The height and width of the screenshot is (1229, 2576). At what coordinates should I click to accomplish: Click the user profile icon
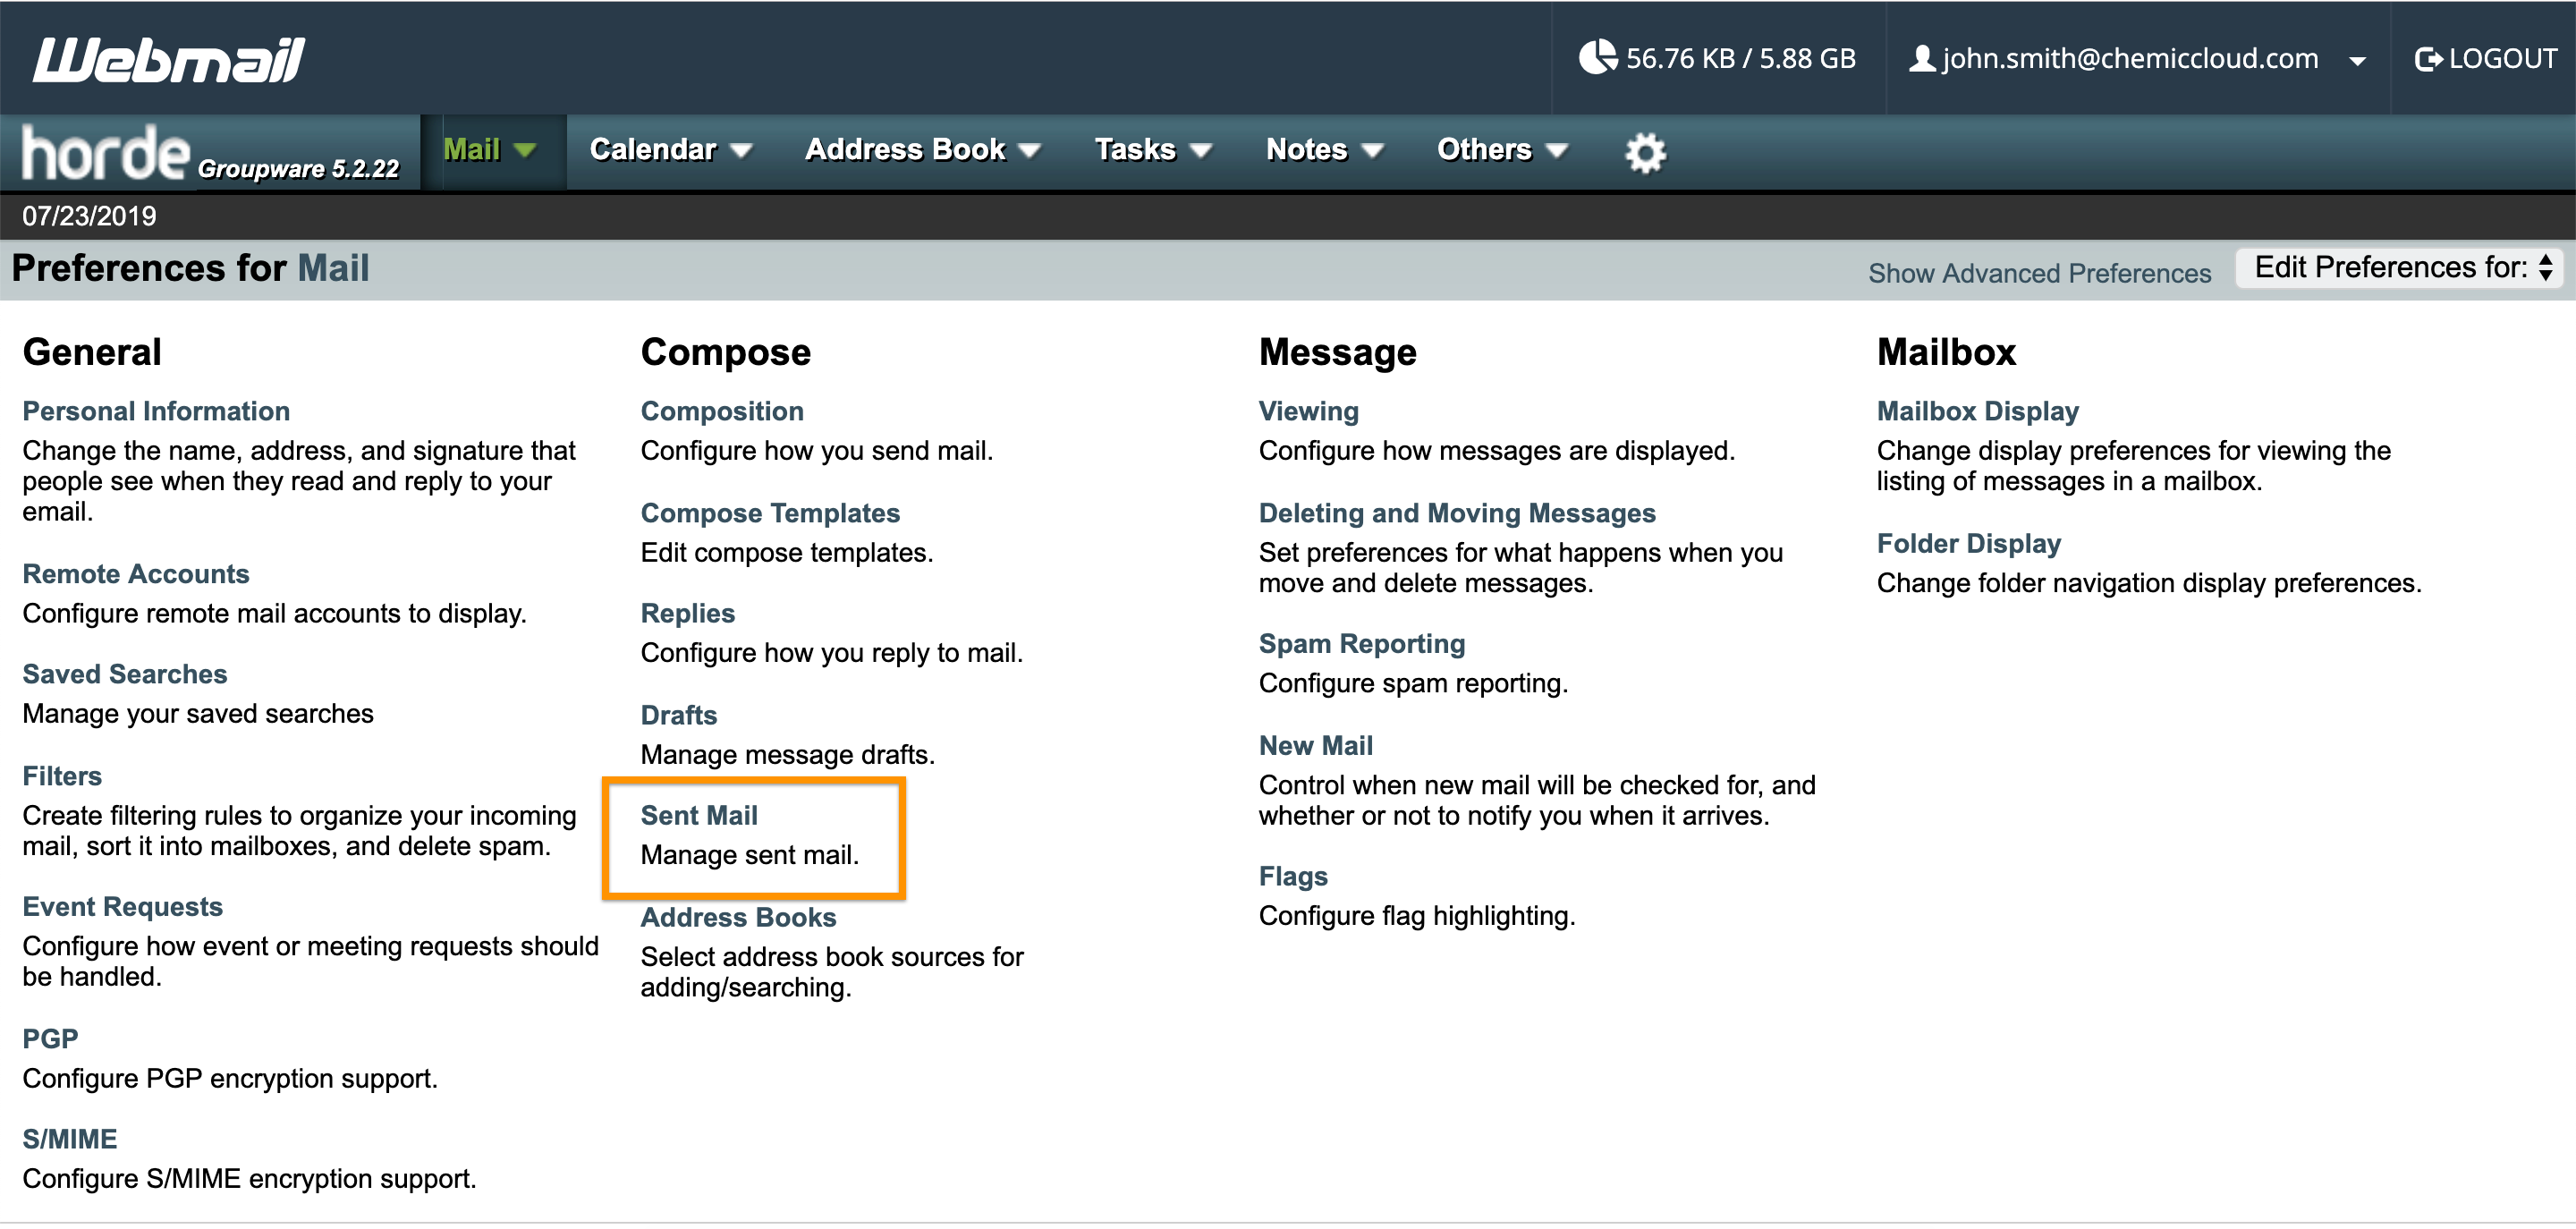coord(1921,58)
